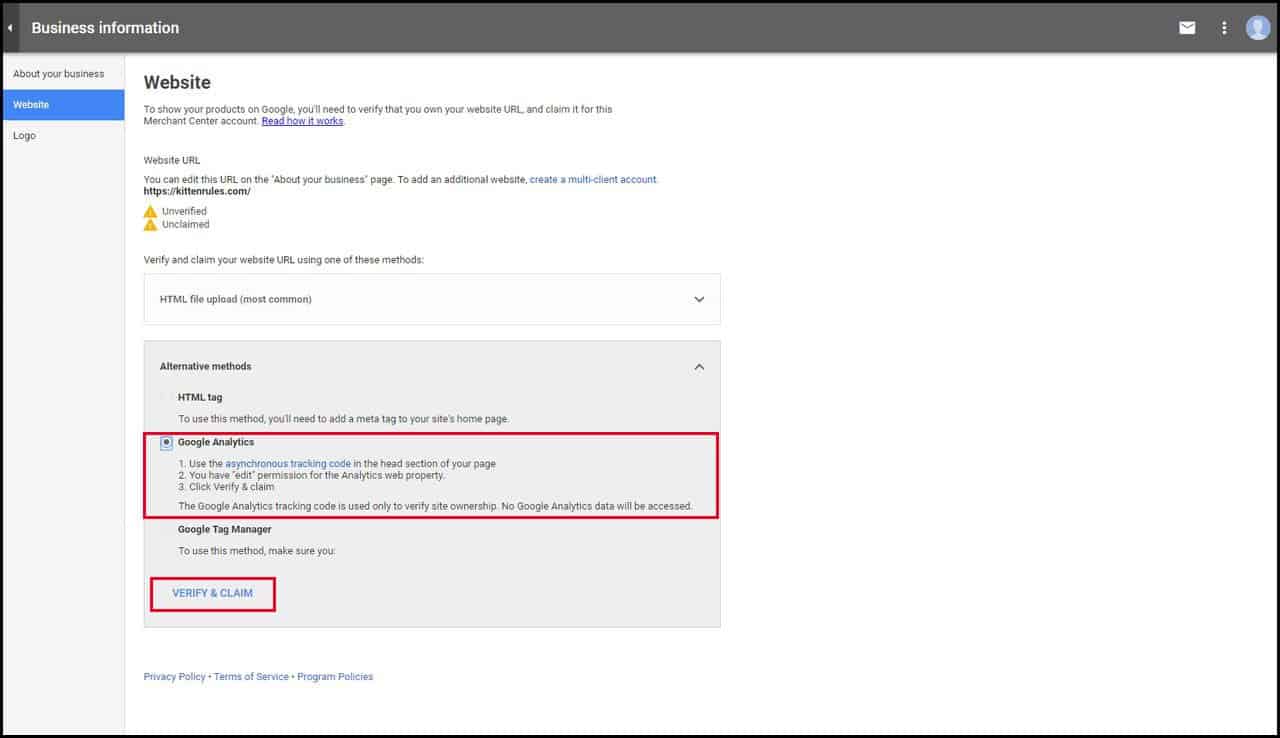Click the user profile avatar
This screenshot has height=738, width=1280.
[x=1257, y=28]
